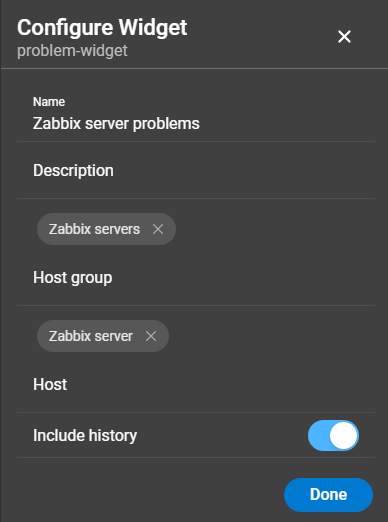Click the 'problem-widget' subtitle text
Image resolution: width=388 pixels, height=522 pixels.
click(x=72, y=51)
